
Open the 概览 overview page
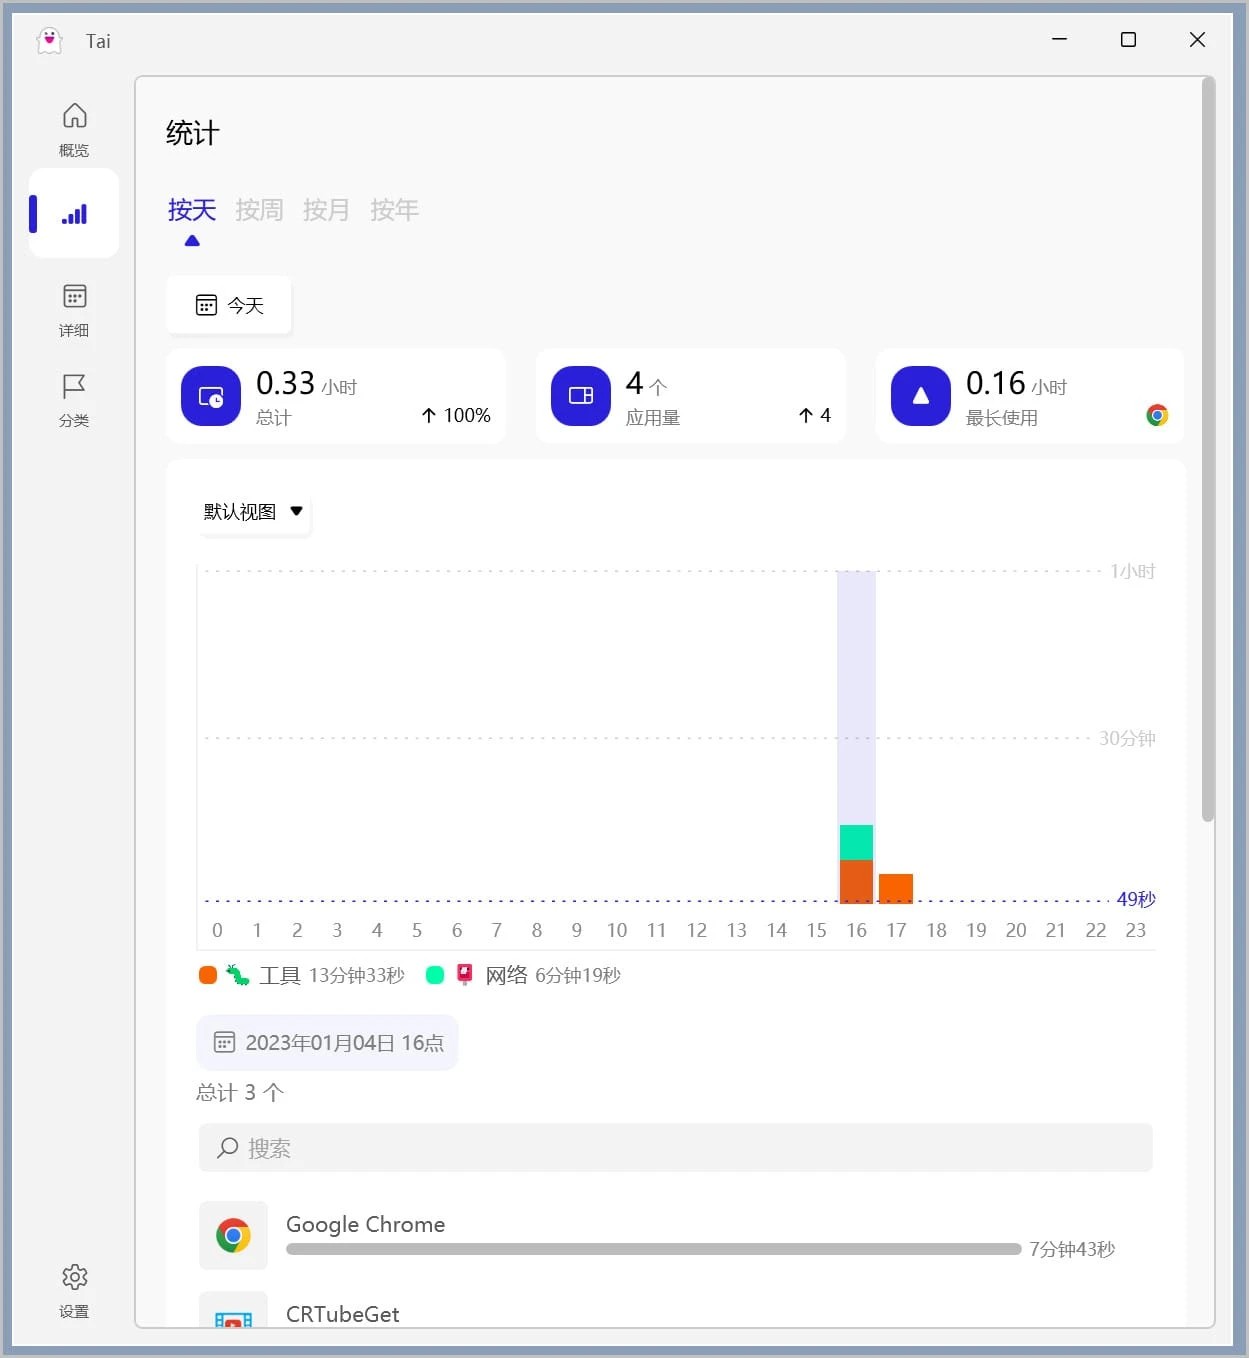click(74, 130)
